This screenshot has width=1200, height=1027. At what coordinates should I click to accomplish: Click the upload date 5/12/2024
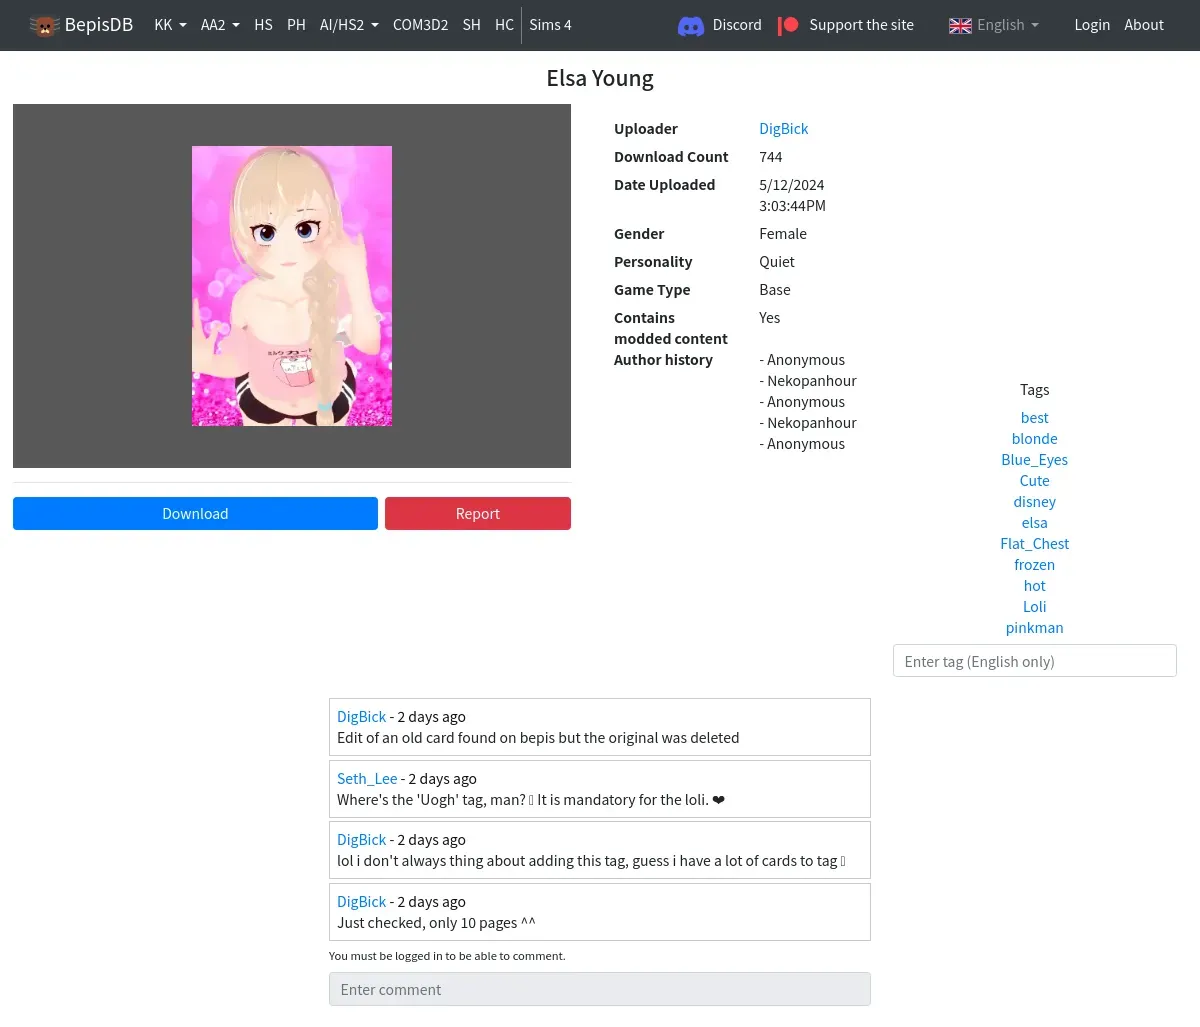point(792,185)
